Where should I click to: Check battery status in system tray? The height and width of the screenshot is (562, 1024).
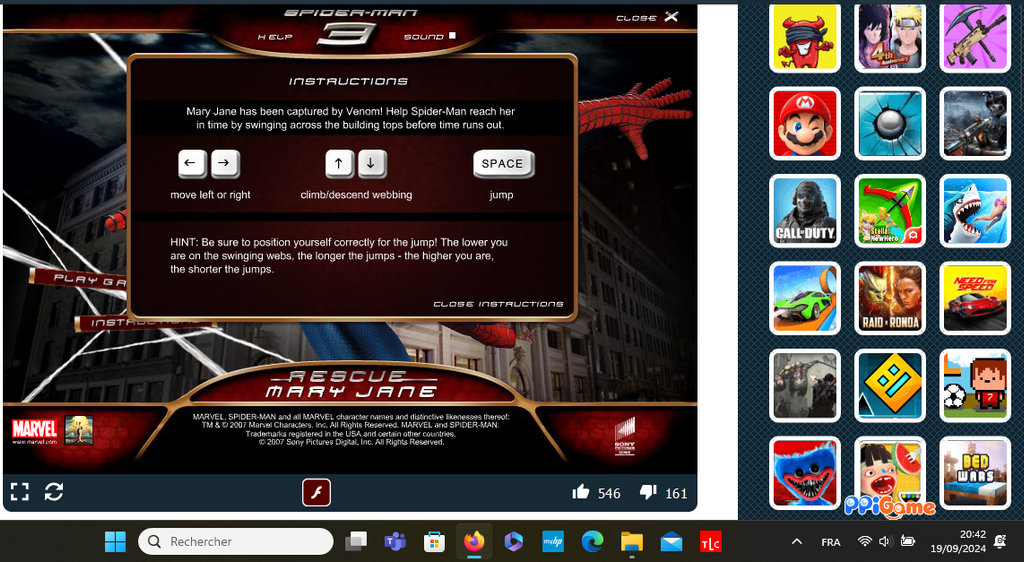click(x=907, y=541)
